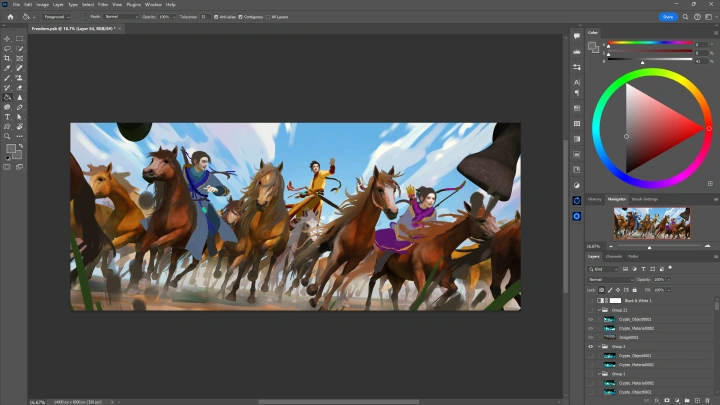Adjust the hue slider in Color panel
This screenshot has width=720, height=405.
650,43
